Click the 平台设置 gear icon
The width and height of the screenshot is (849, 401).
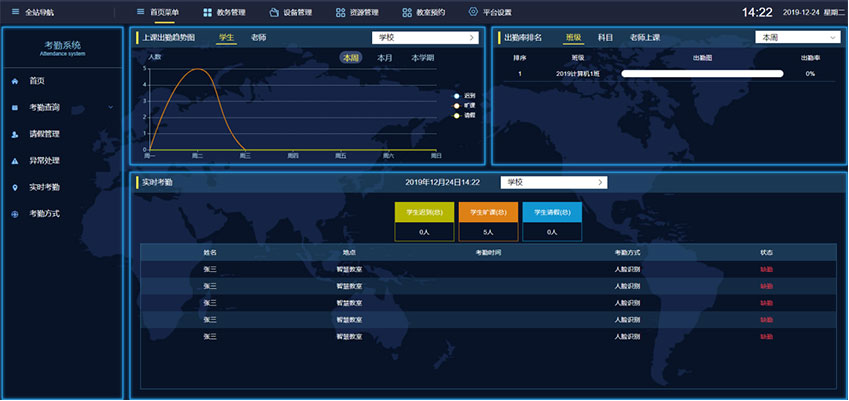(x=472, y=12)
